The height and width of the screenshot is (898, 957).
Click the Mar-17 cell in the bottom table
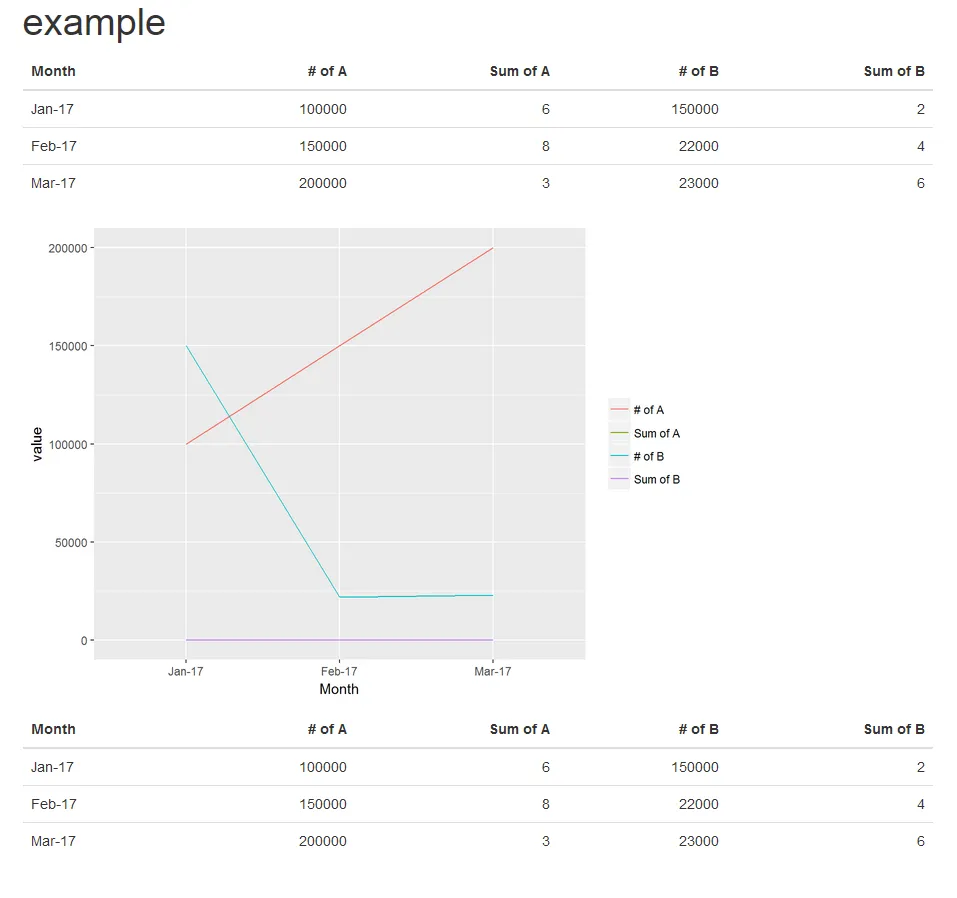click(x=53, y=841)
